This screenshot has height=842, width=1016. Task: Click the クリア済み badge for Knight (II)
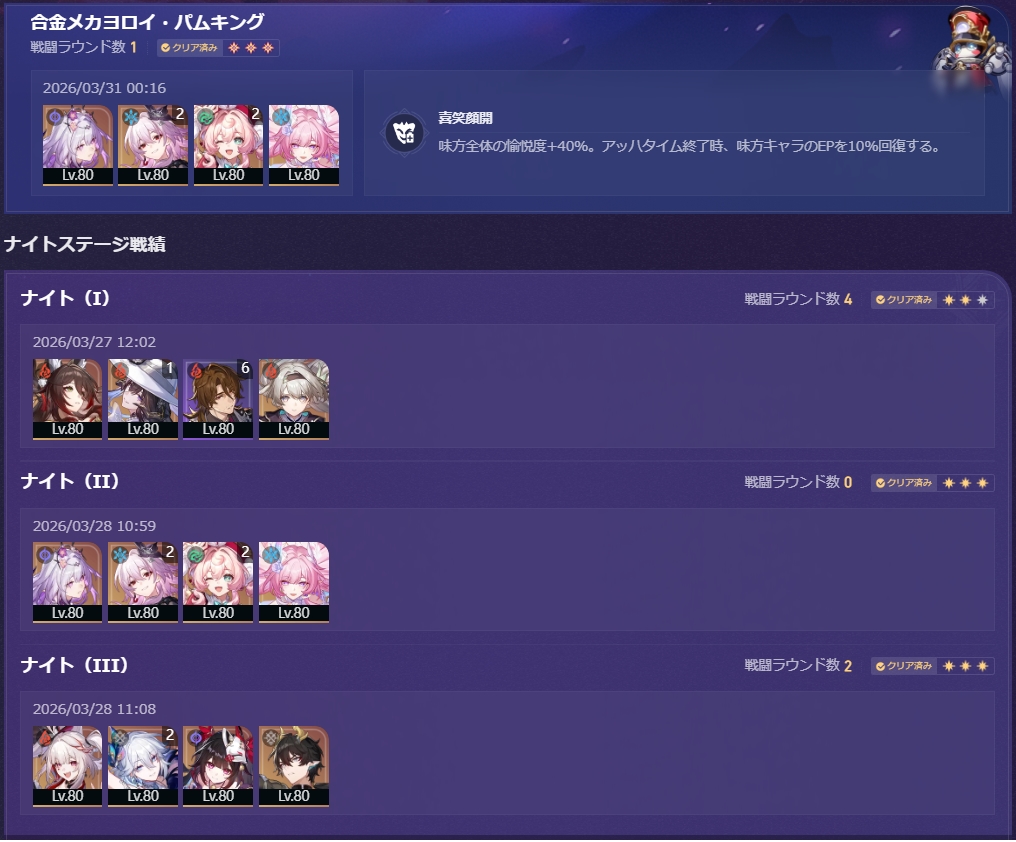point(903,482)
